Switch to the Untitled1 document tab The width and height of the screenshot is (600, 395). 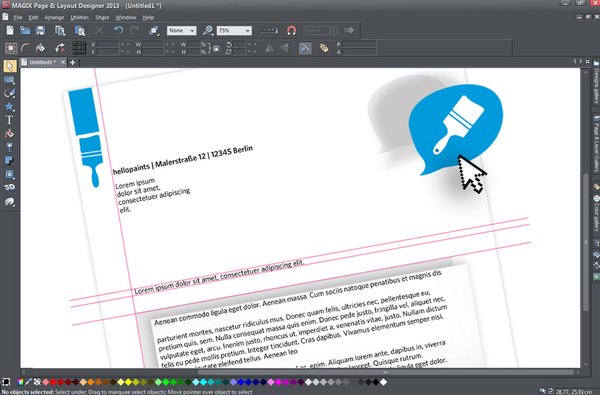click(43, 62)
